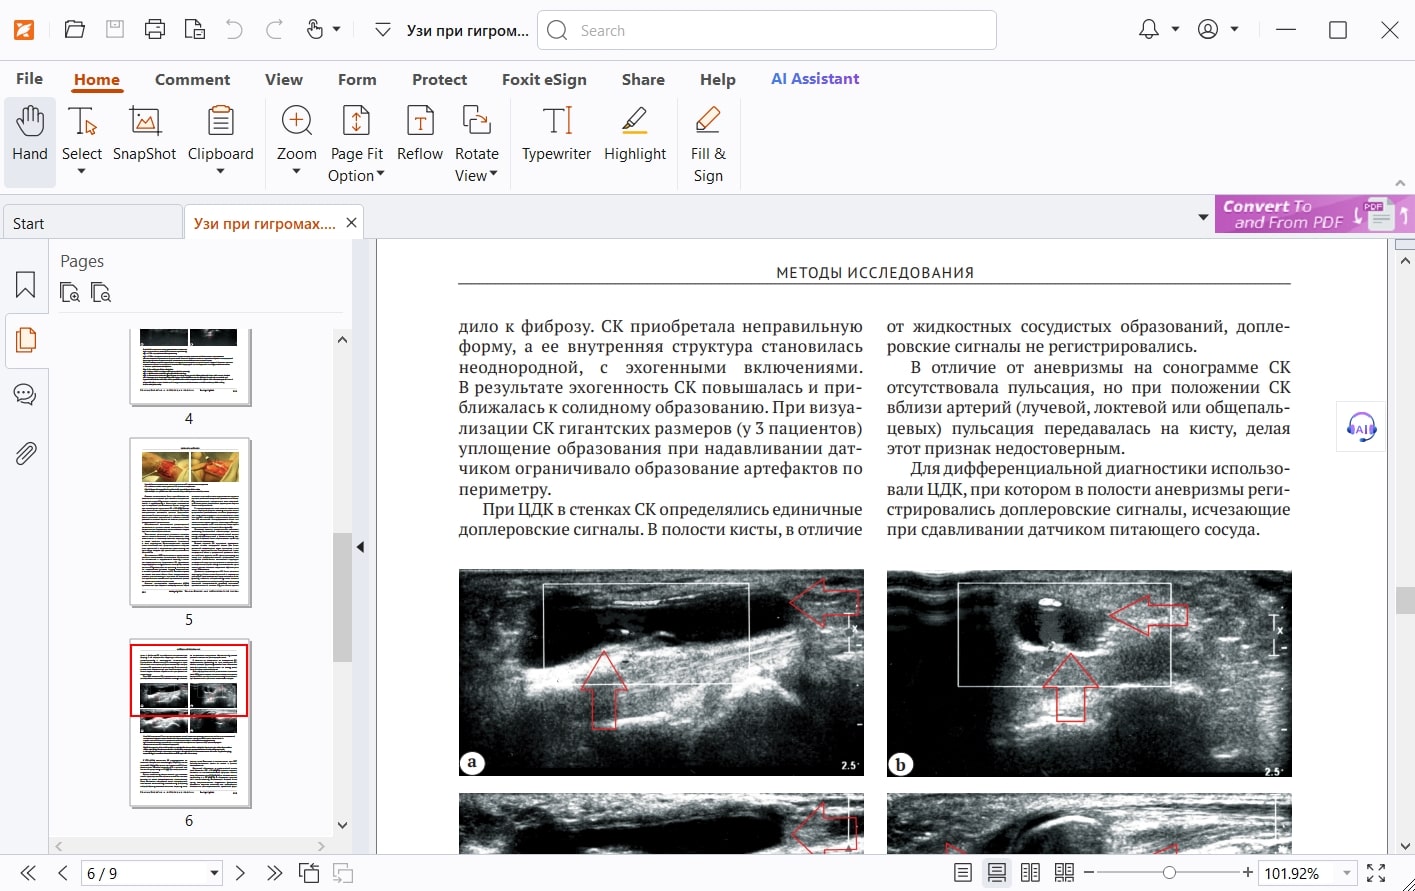The height and width of the screenshot is (891, 1415).
Task: Open the Bookmarks panel icon
Action: click(x=25, y=285)
